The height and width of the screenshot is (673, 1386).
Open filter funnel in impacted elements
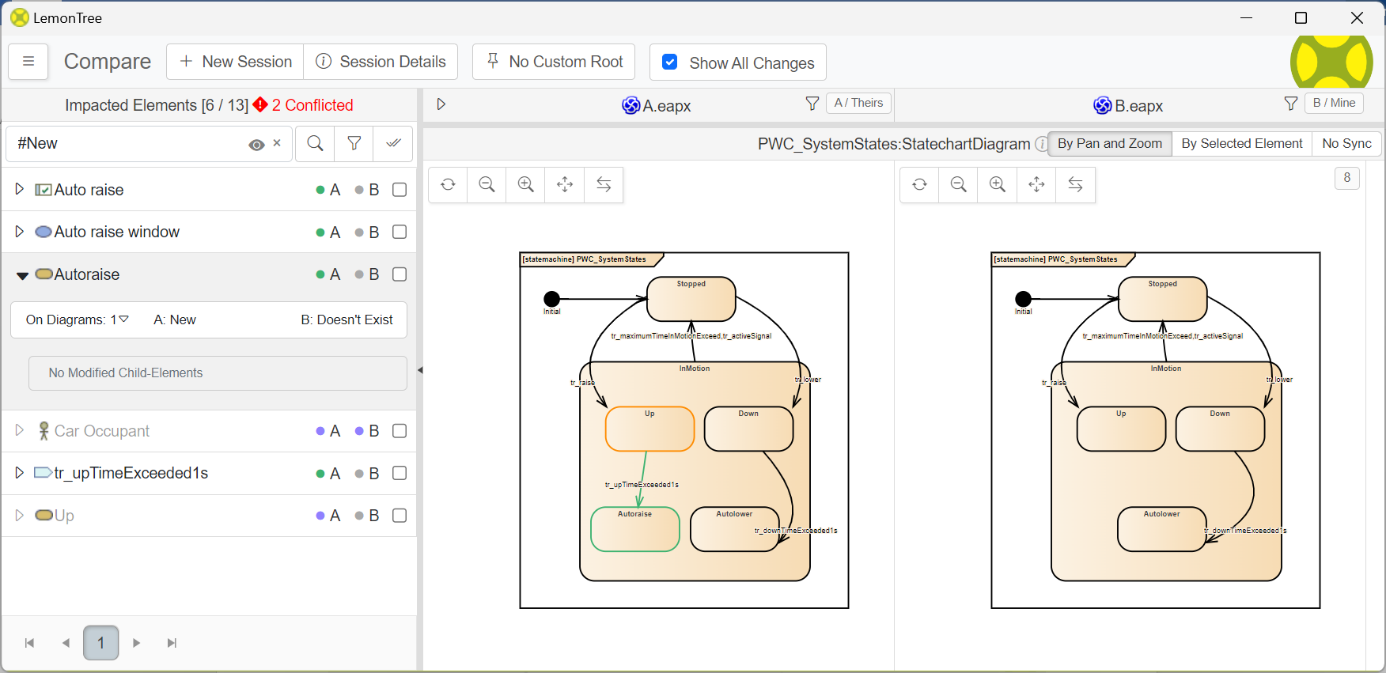click(x=354, y=144)
